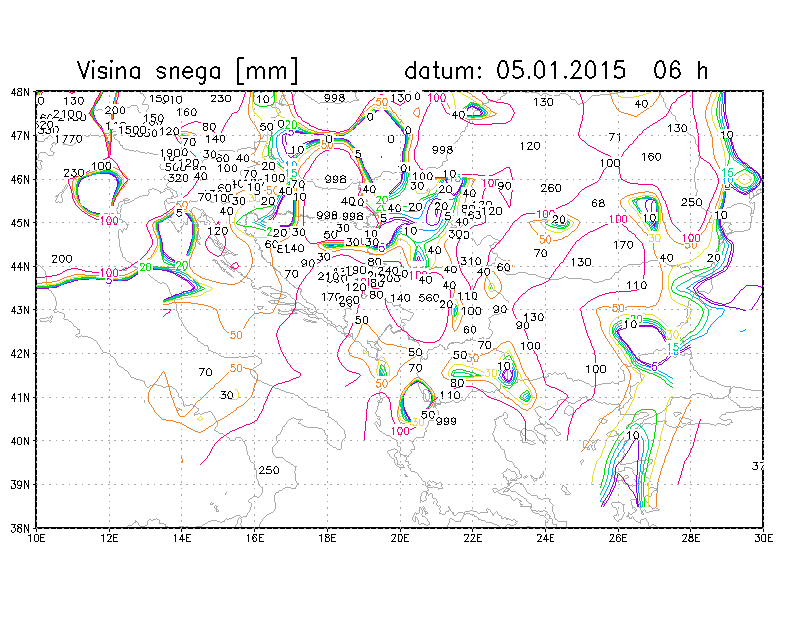Click the 18E longitude label
Screen dimensions: 800x618
pos(327,538)
